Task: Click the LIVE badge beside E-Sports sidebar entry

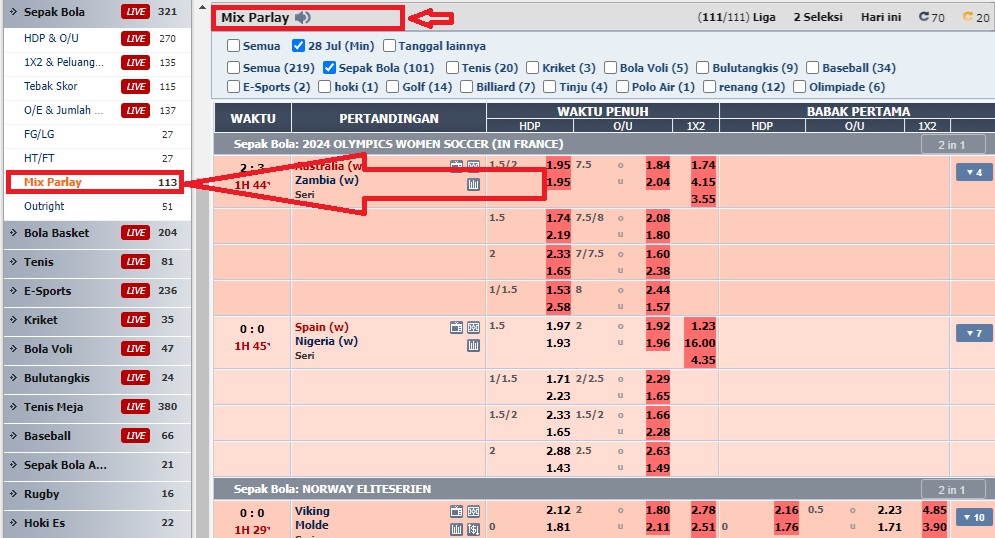Action: coord(136,291)
